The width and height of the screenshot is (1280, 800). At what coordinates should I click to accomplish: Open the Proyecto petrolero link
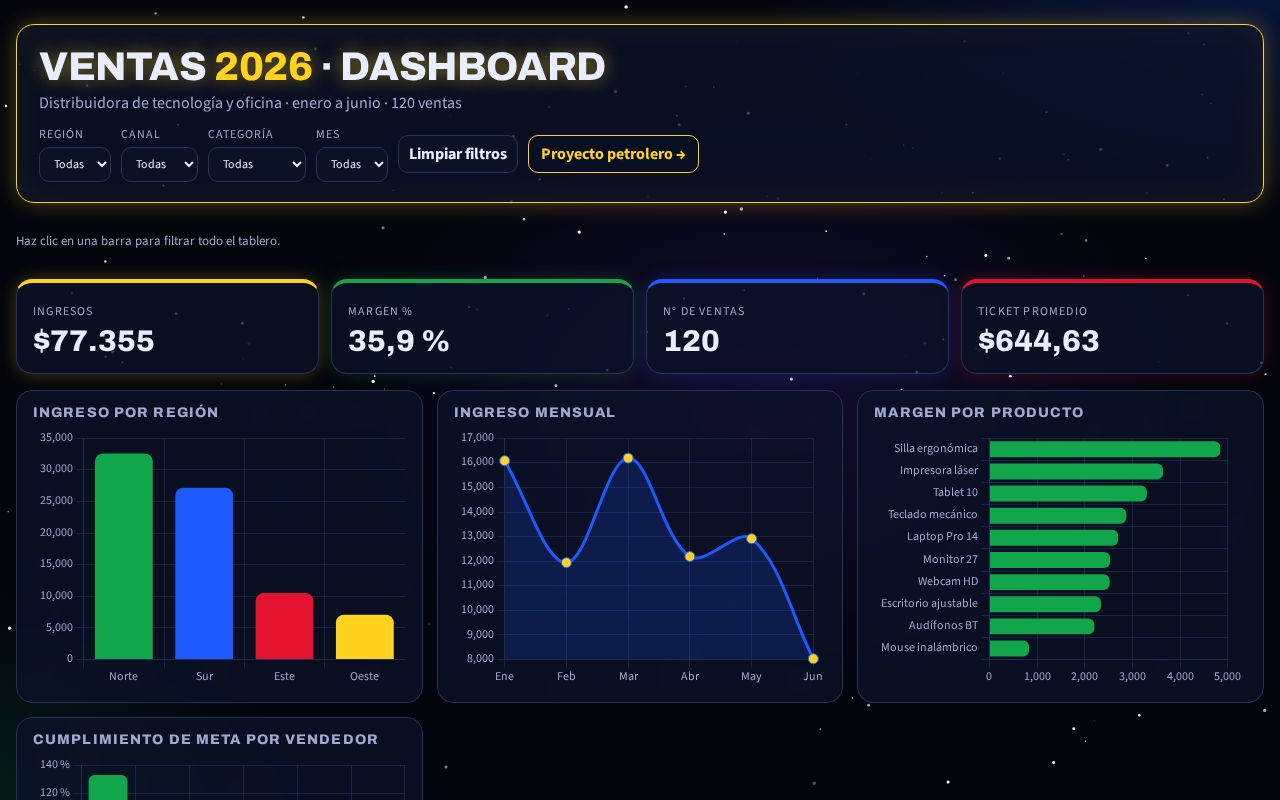(x=613, y=154)
